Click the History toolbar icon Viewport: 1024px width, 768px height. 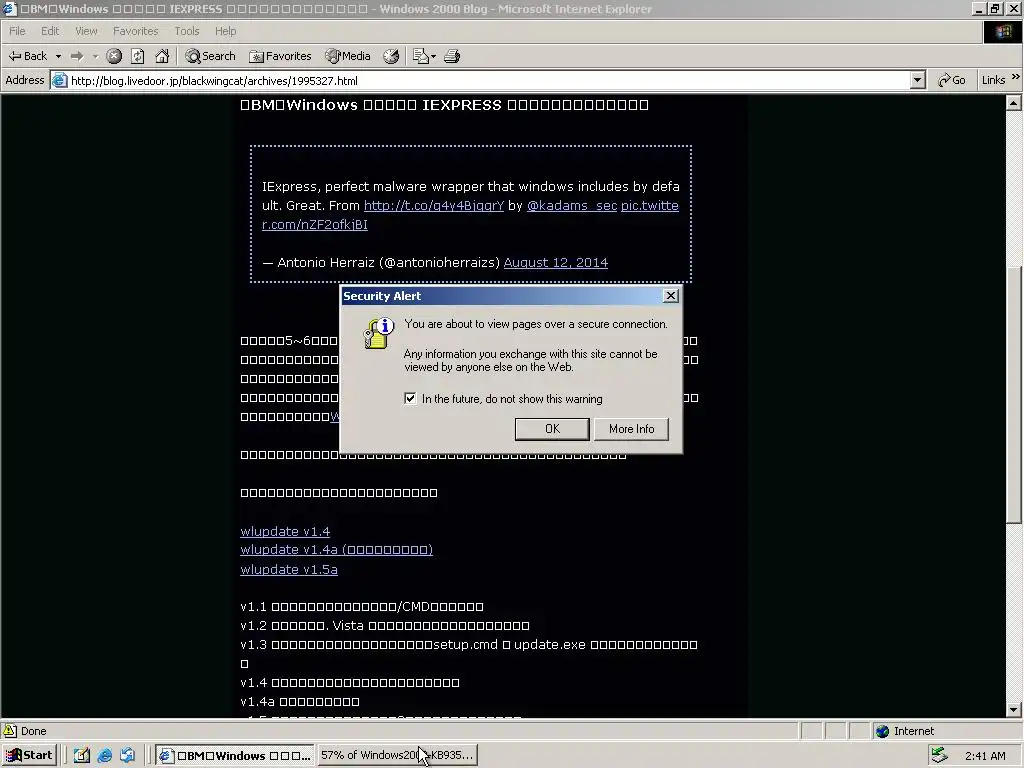(x=391, y=56)
